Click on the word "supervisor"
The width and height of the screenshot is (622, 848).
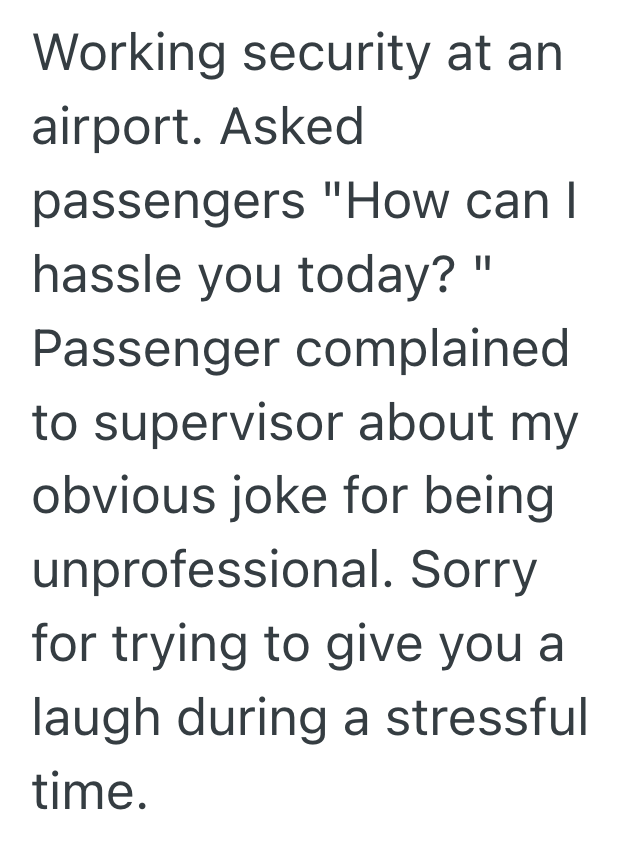(235, 423)
